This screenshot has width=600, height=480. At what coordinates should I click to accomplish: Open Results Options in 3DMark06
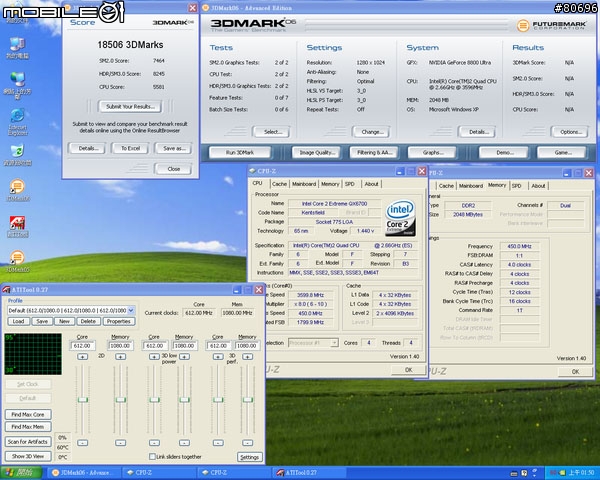(x=570, y=132)
